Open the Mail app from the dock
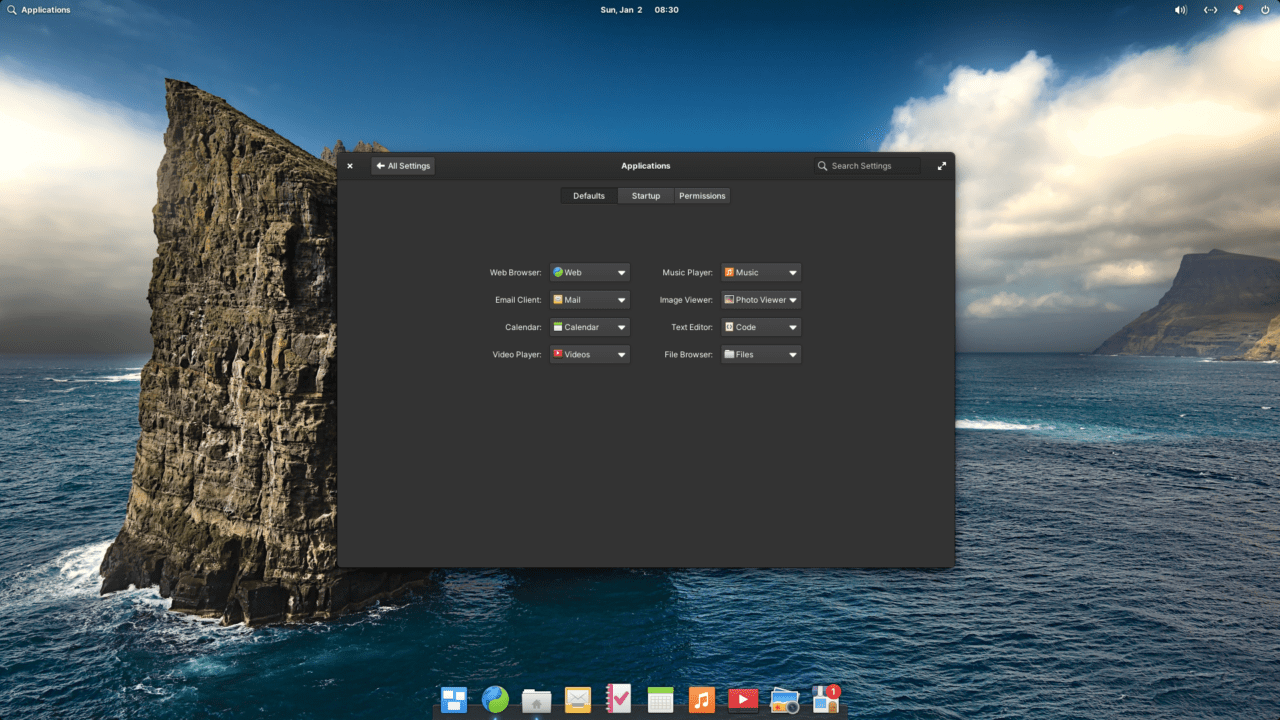Screen dimensions: 1280x720 pos(577,699)
